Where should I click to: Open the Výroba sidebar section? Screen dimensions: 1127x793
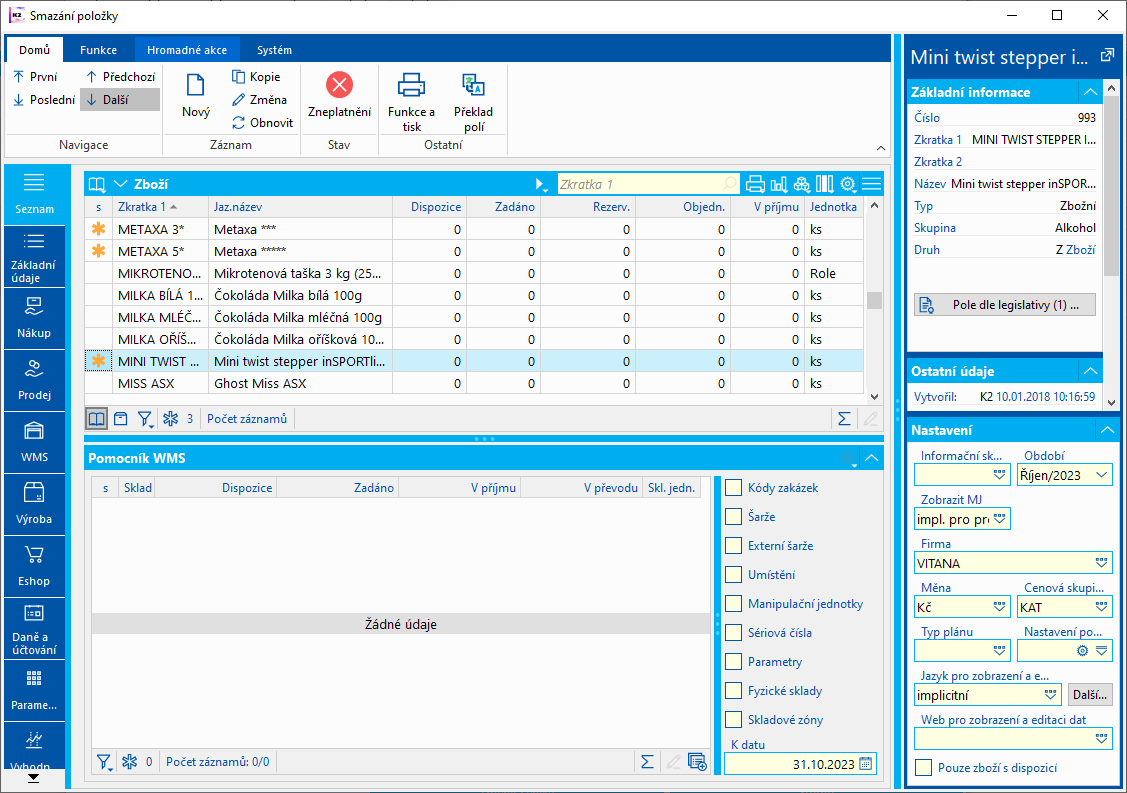(34, 502)
